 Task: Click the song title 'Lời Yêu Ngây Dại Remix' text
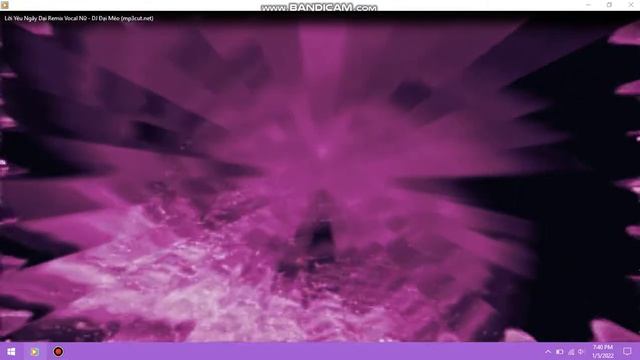point(33,18)
